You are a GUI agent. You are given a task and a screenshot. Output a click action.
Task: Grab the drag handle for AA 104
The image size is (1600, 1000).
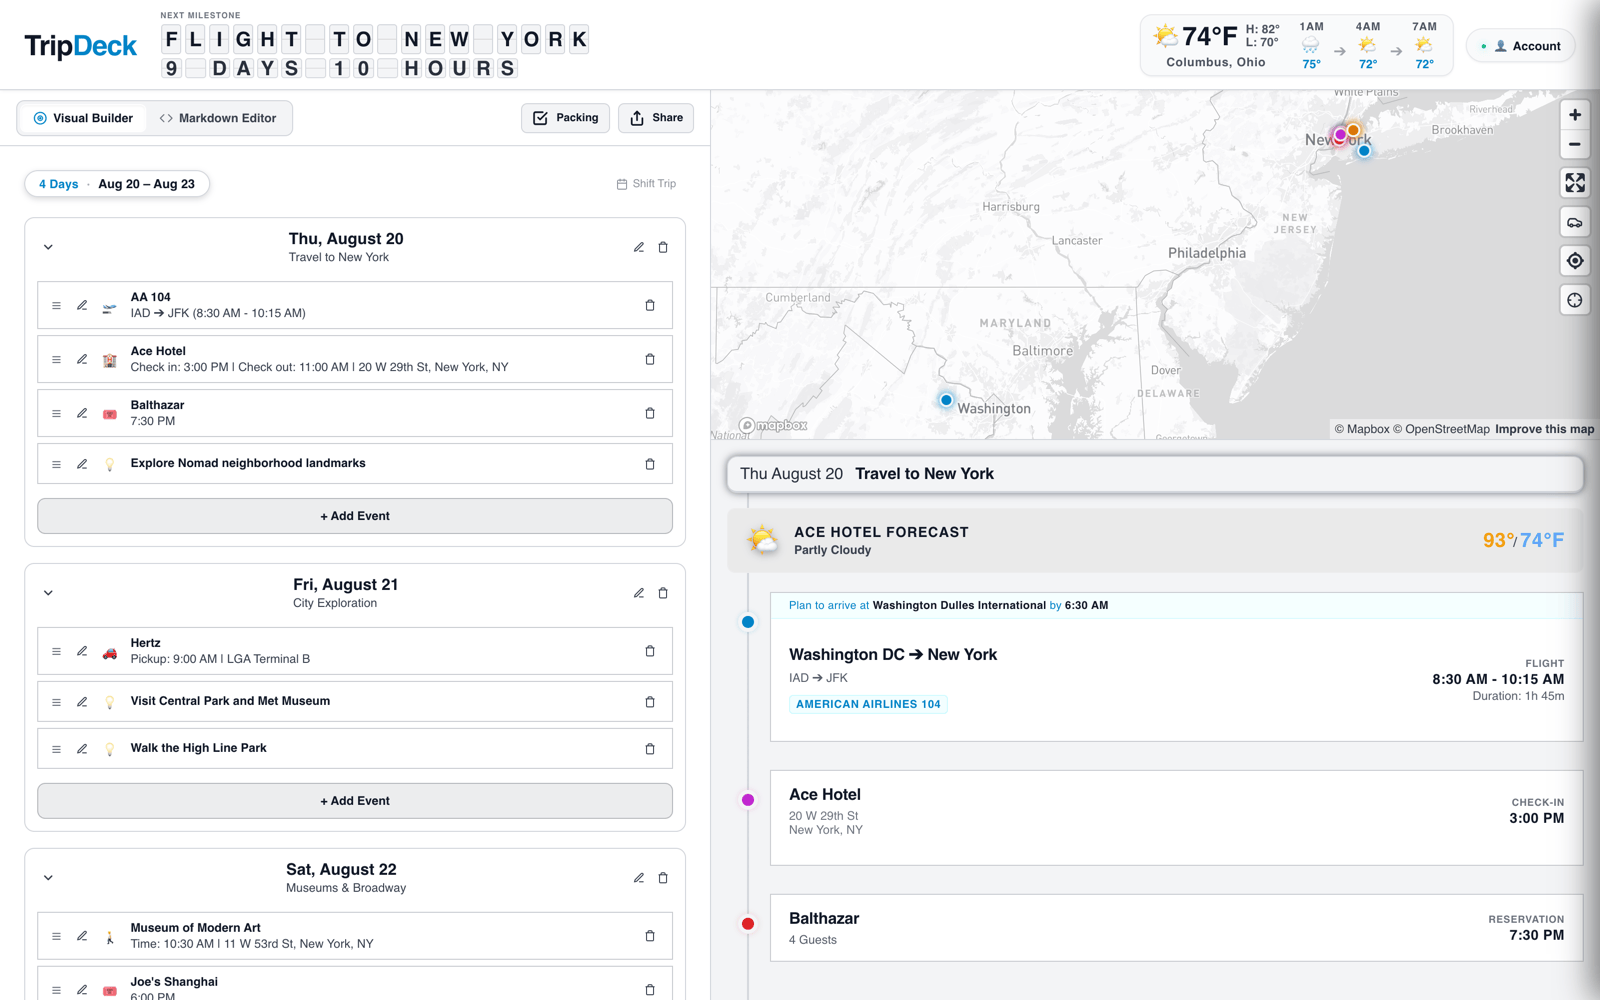click(56, 305)
